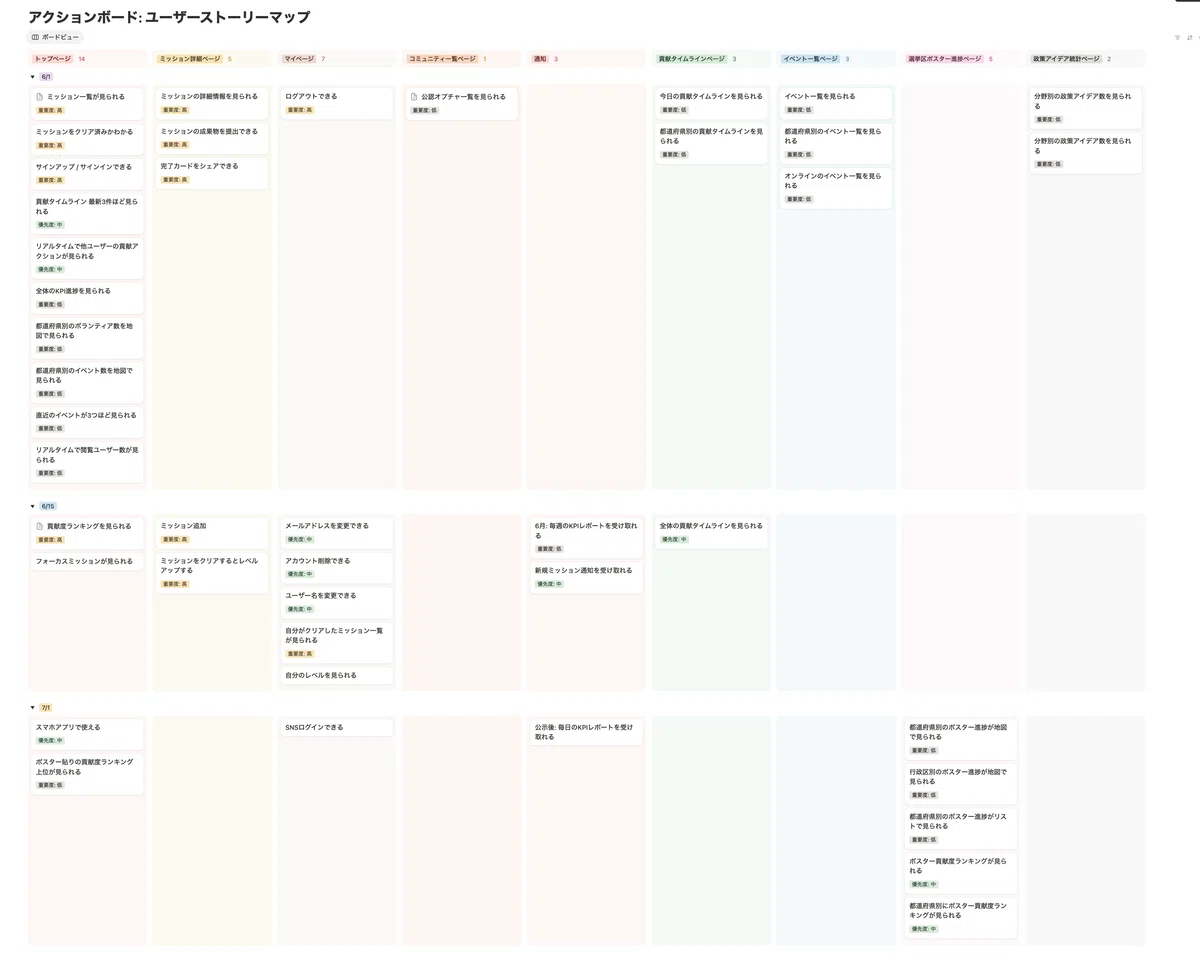Open the sort icon in the board toolbar
This screenshot has height=956, width=1200.
click(x=1188, y=37)
